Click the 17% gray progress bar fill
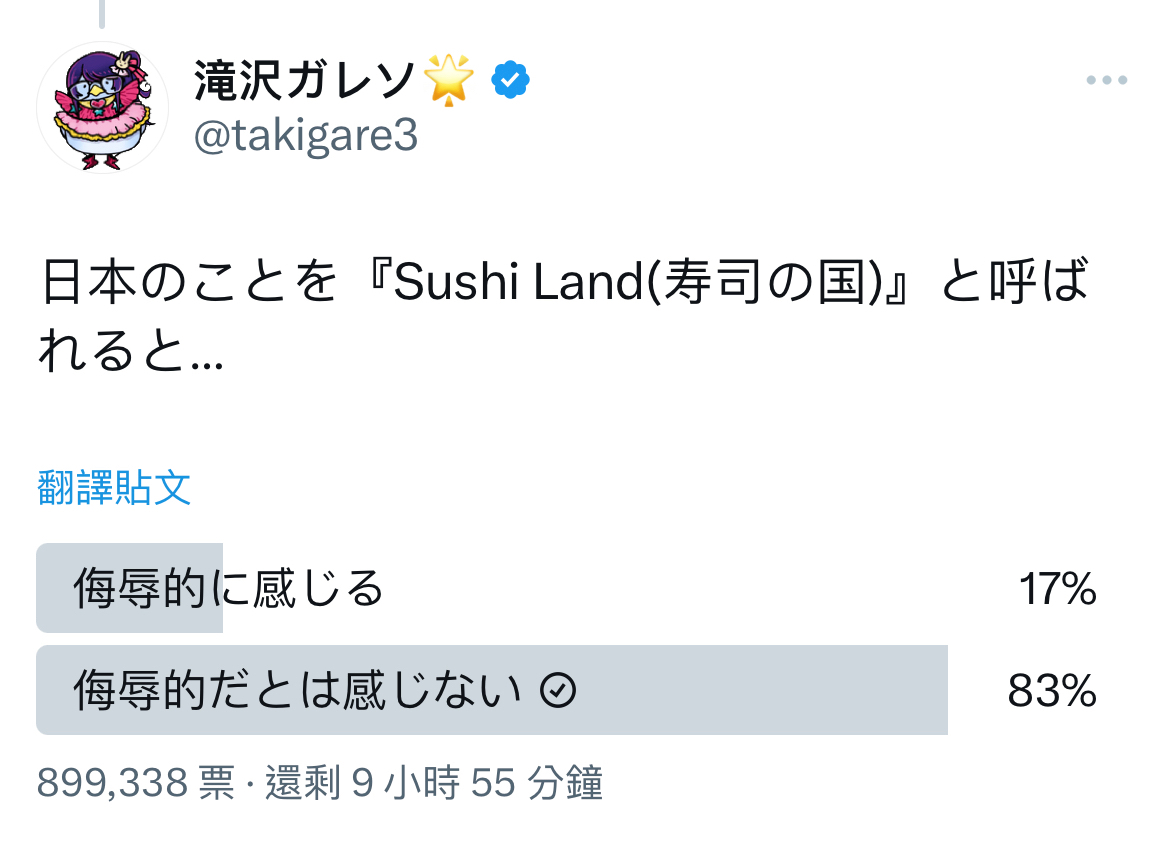 point(130,588)
